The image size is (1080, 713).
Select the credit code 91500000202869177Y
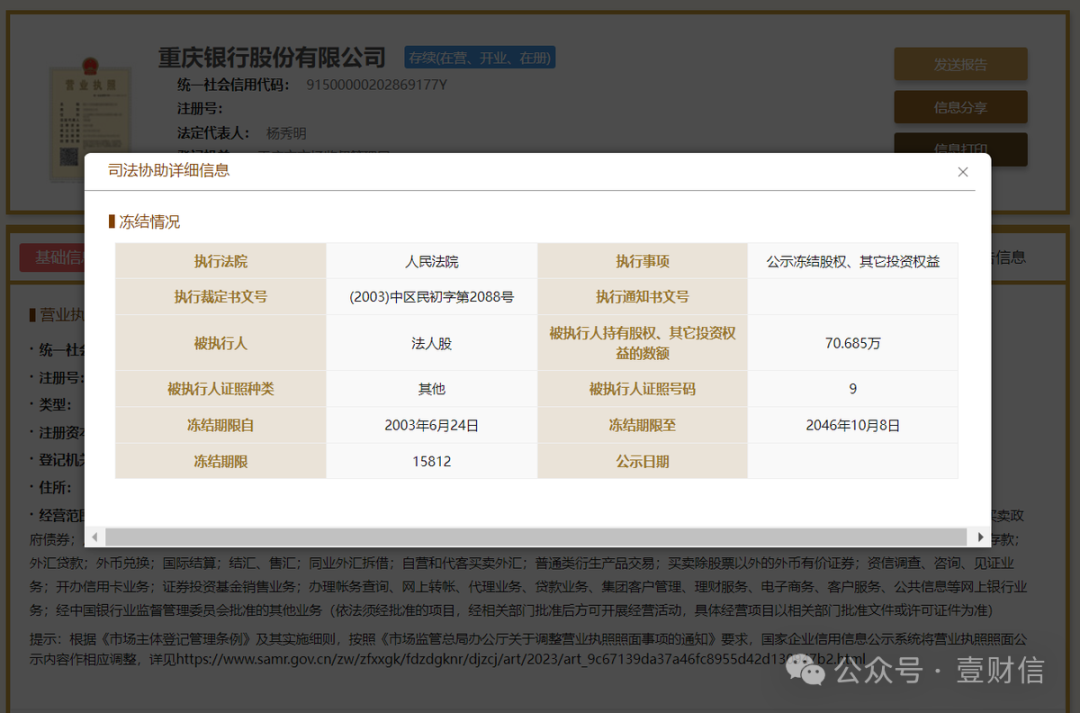pos(376,85)
